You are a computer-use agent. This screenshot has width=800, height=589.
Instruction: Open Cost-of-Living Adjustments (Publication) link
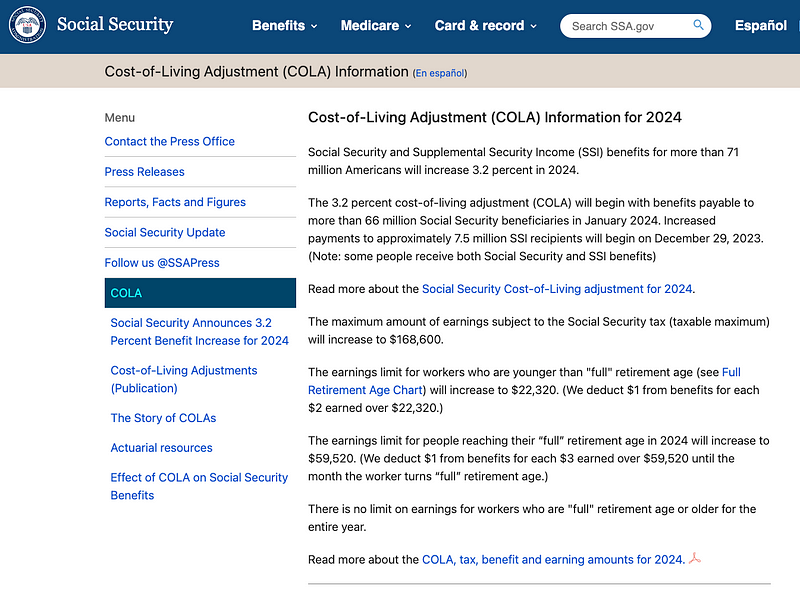coord(184,379)
